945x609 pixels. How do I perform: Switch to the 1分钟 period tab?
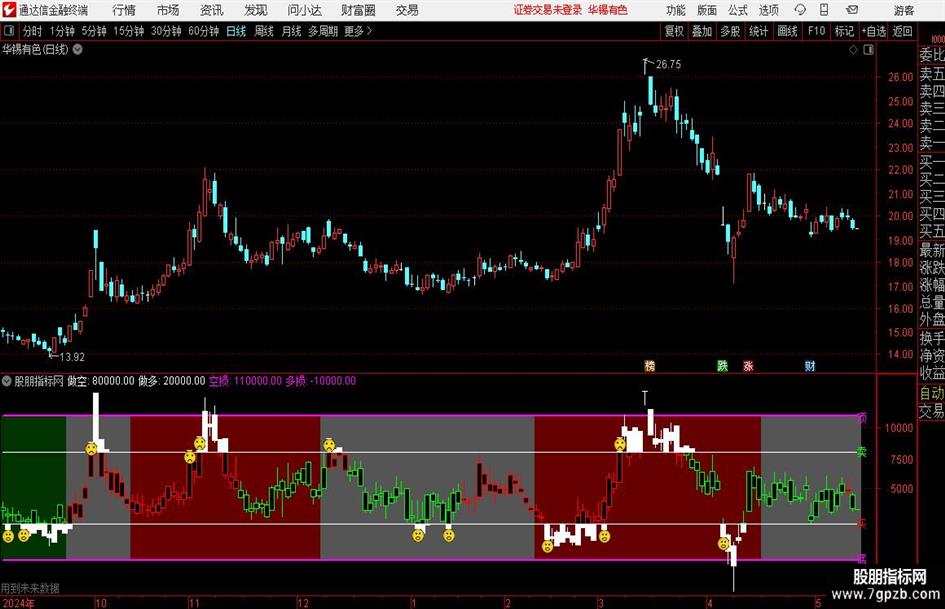tap(61, 31)
